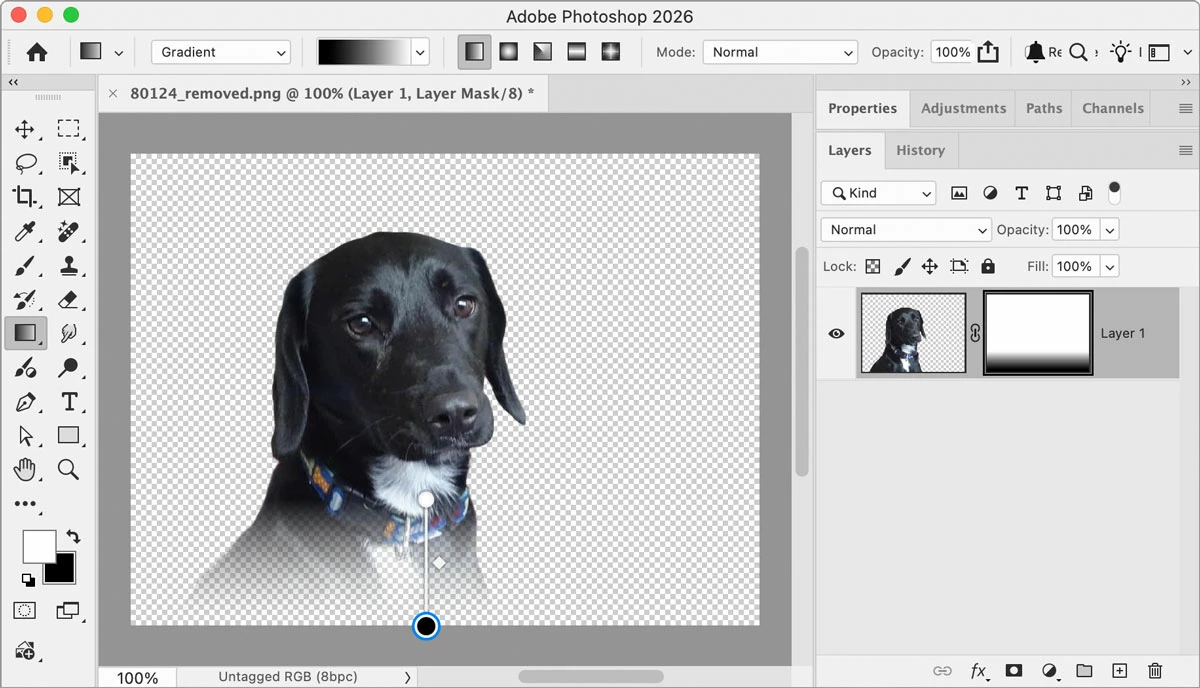Select the Eyedropper tool

click(25, 232)
